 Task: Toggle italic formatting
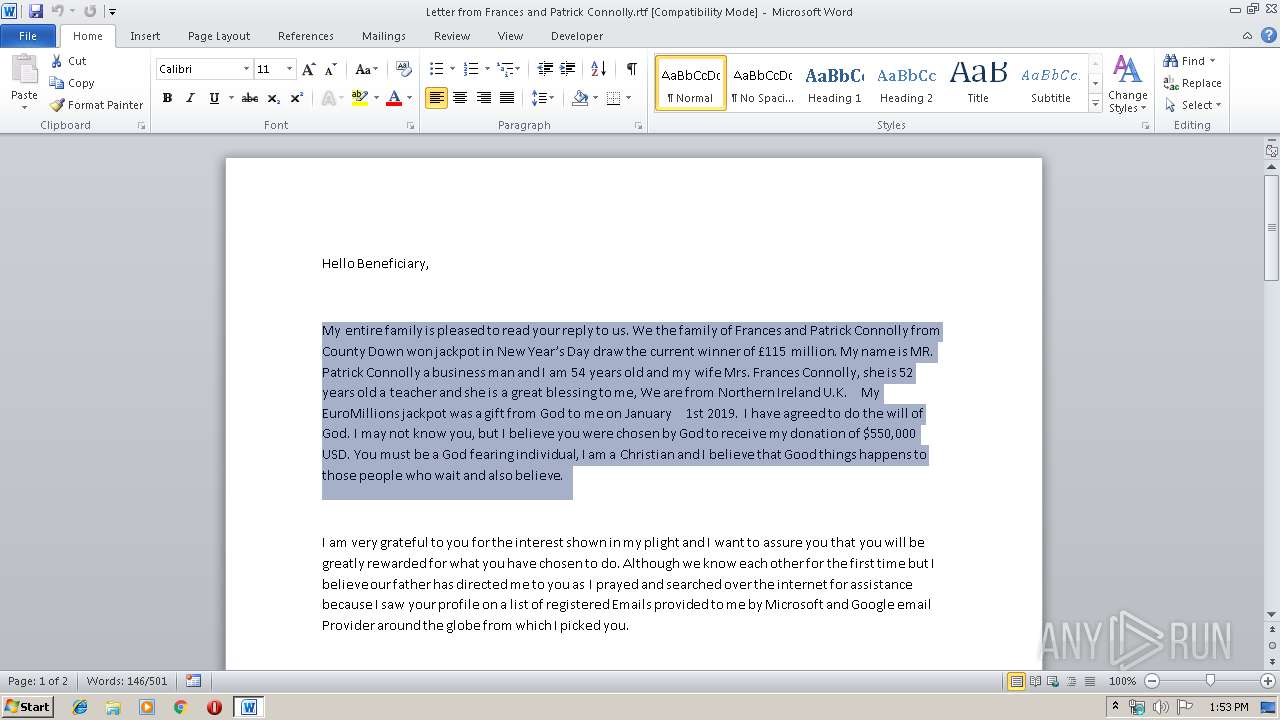tap(190, 98)
